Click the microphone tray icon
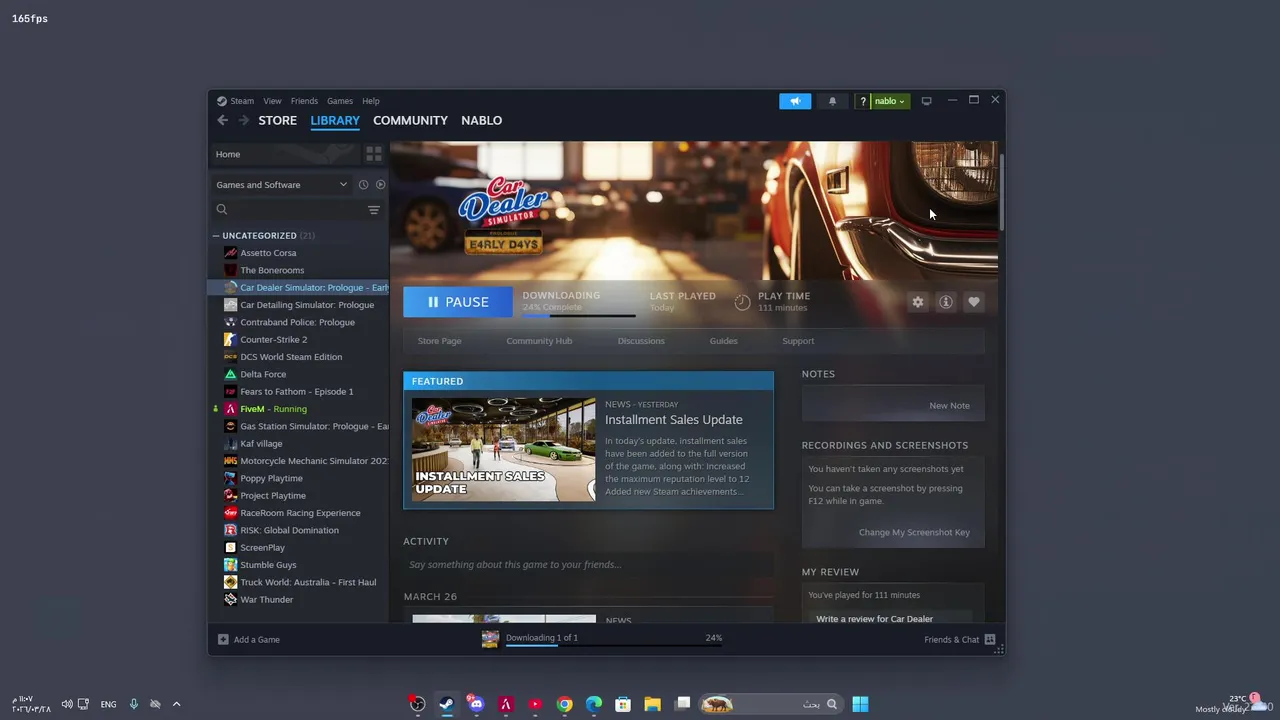The width and height of the screenshot is (1280, 720). pyautogui.click(x=133, y=704)
